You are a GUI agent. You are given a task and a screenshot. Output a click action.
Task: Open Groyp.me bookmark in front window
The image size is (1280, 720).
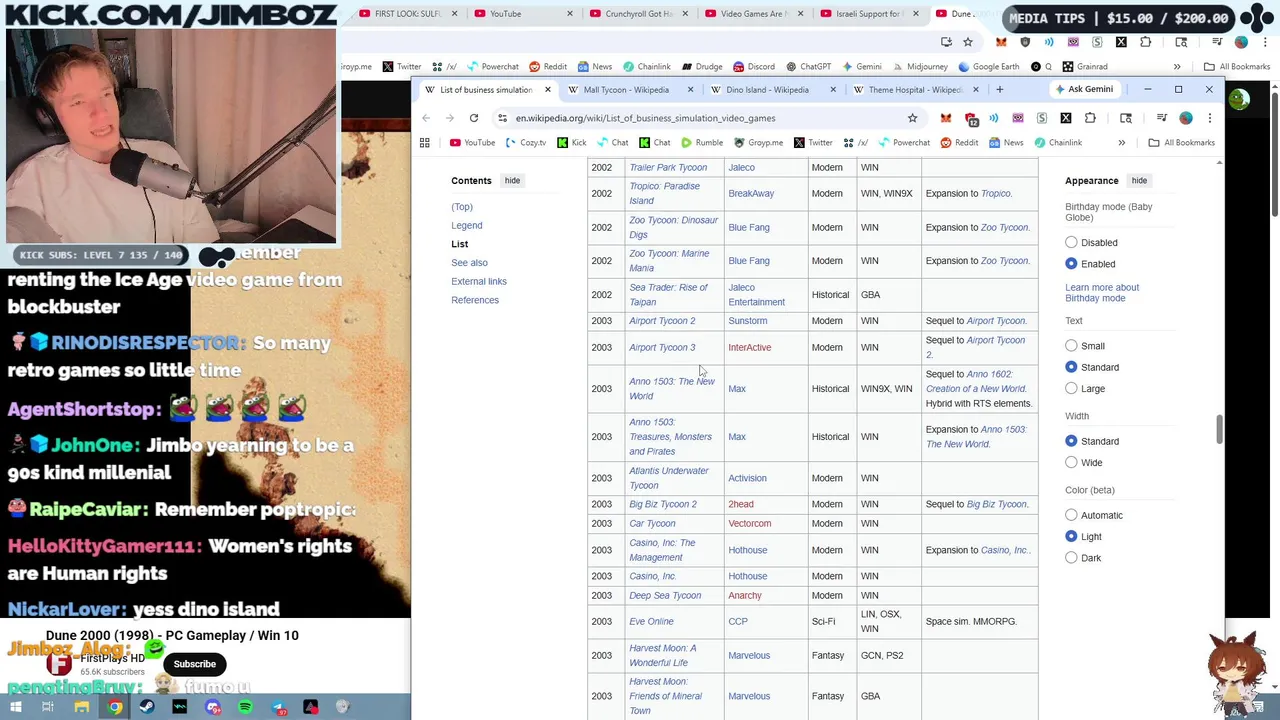coord(758,143)
